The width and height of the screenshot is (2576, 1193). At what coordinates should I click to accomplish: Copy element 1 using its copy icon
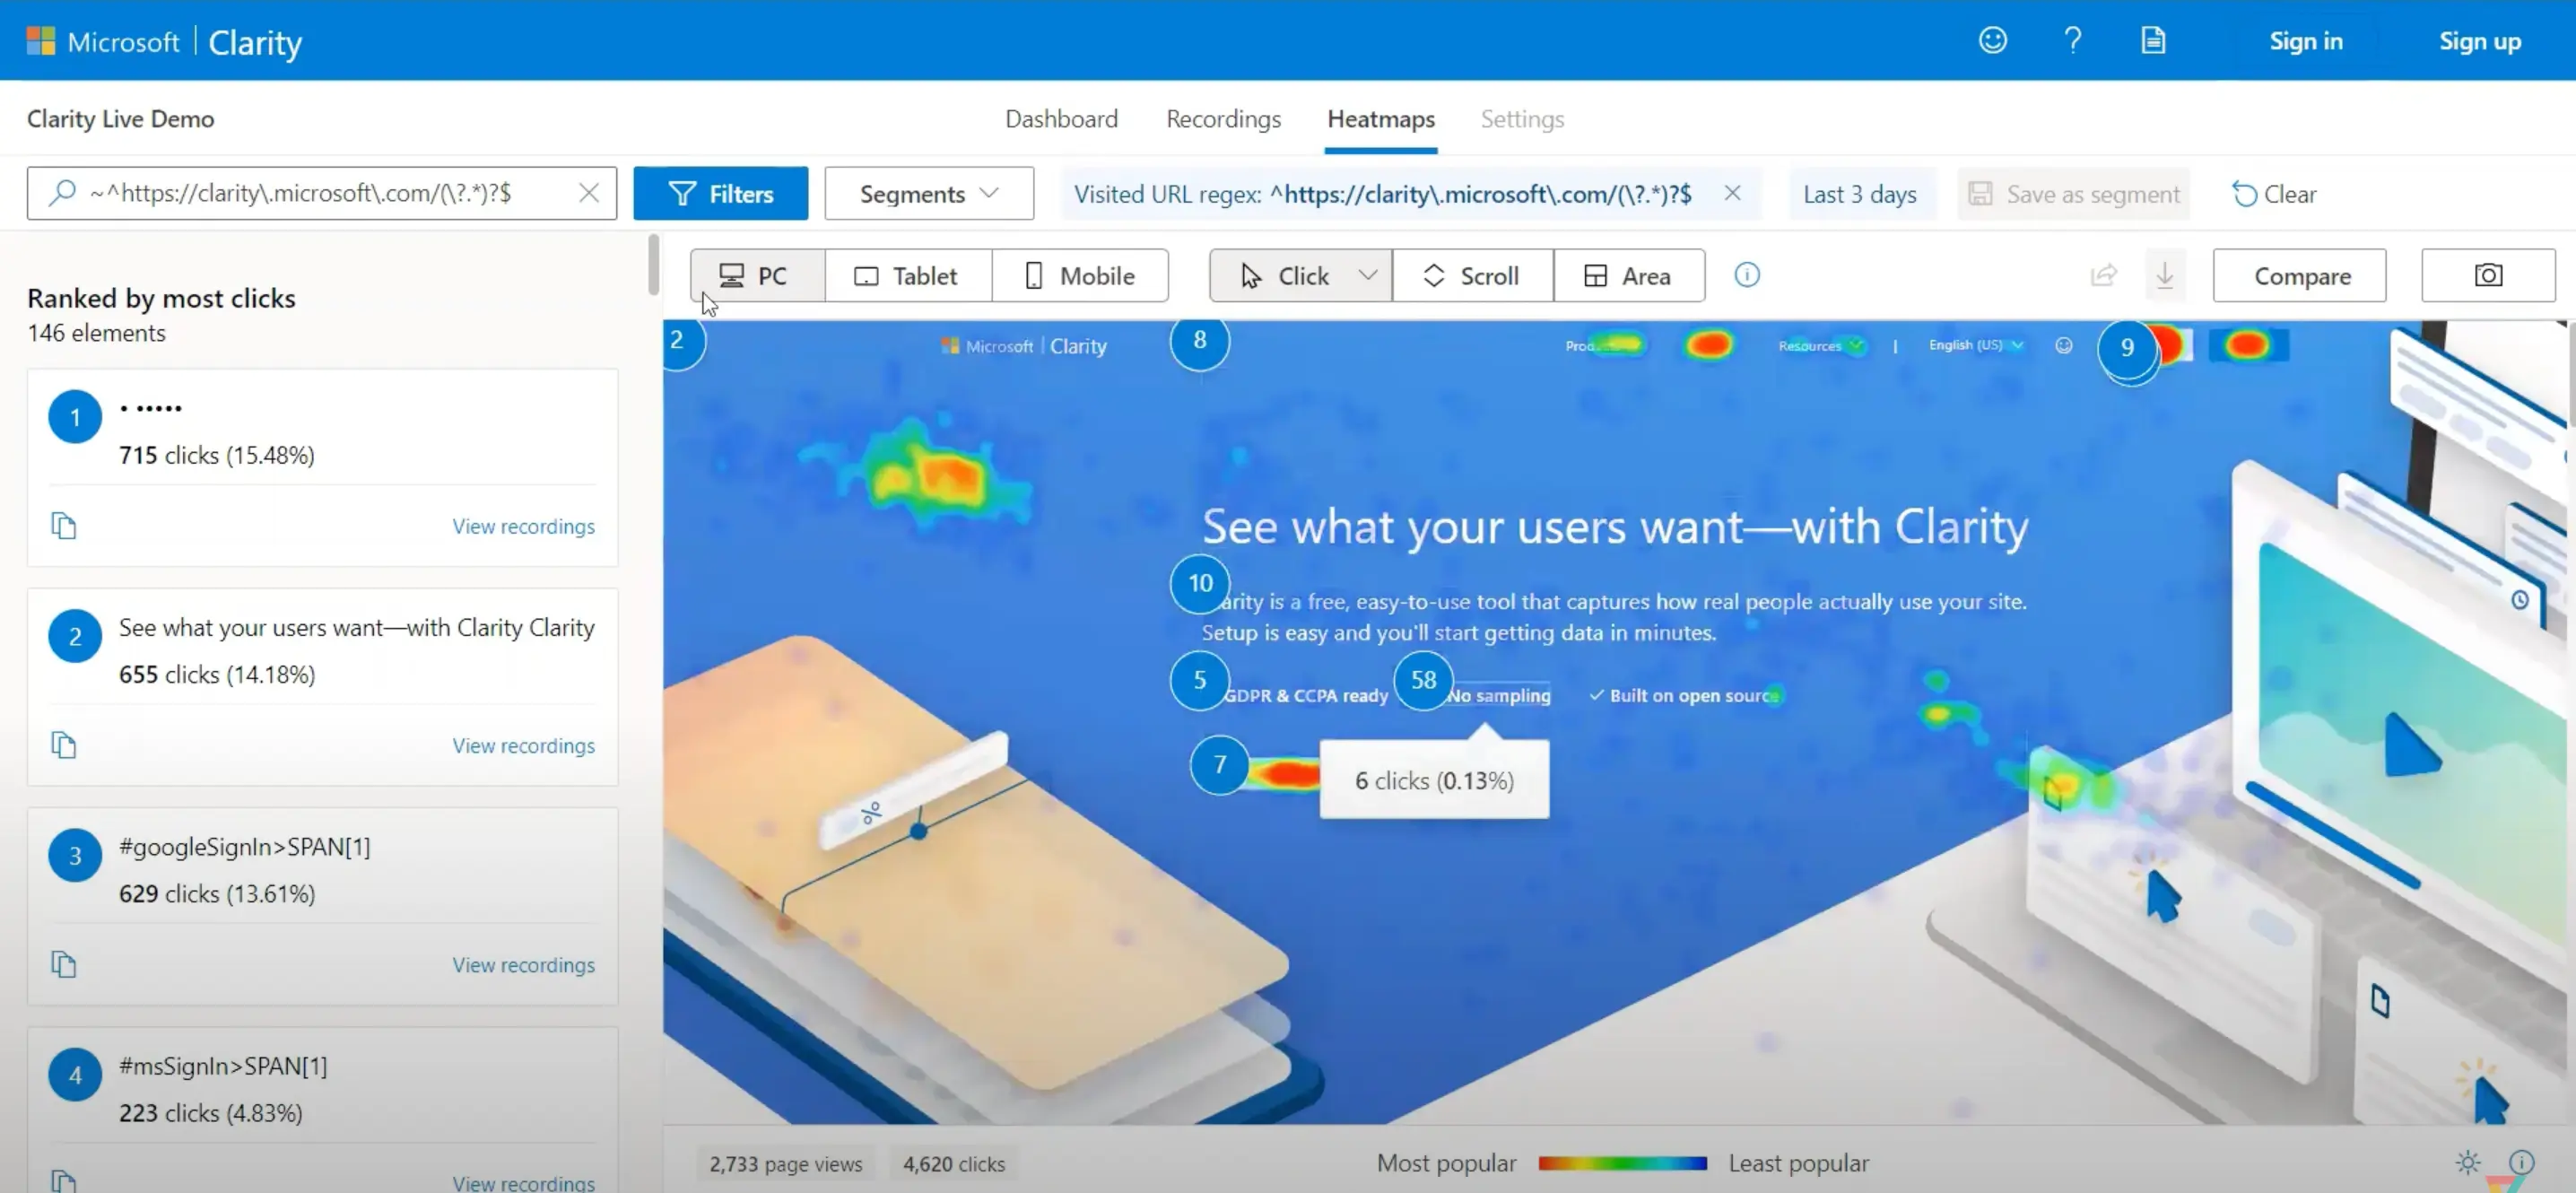(x=63, y=525)
